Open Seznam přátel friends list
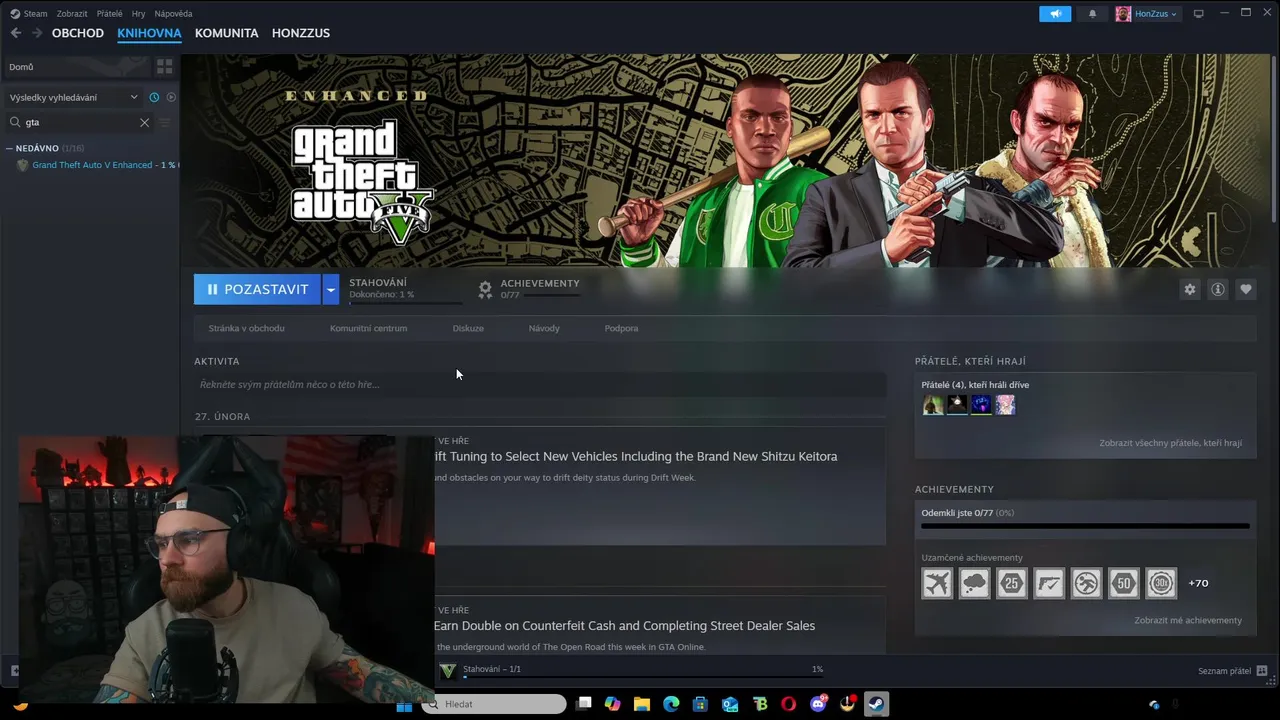Viewport: 1280px width, 720px height. click(1232, 671)
